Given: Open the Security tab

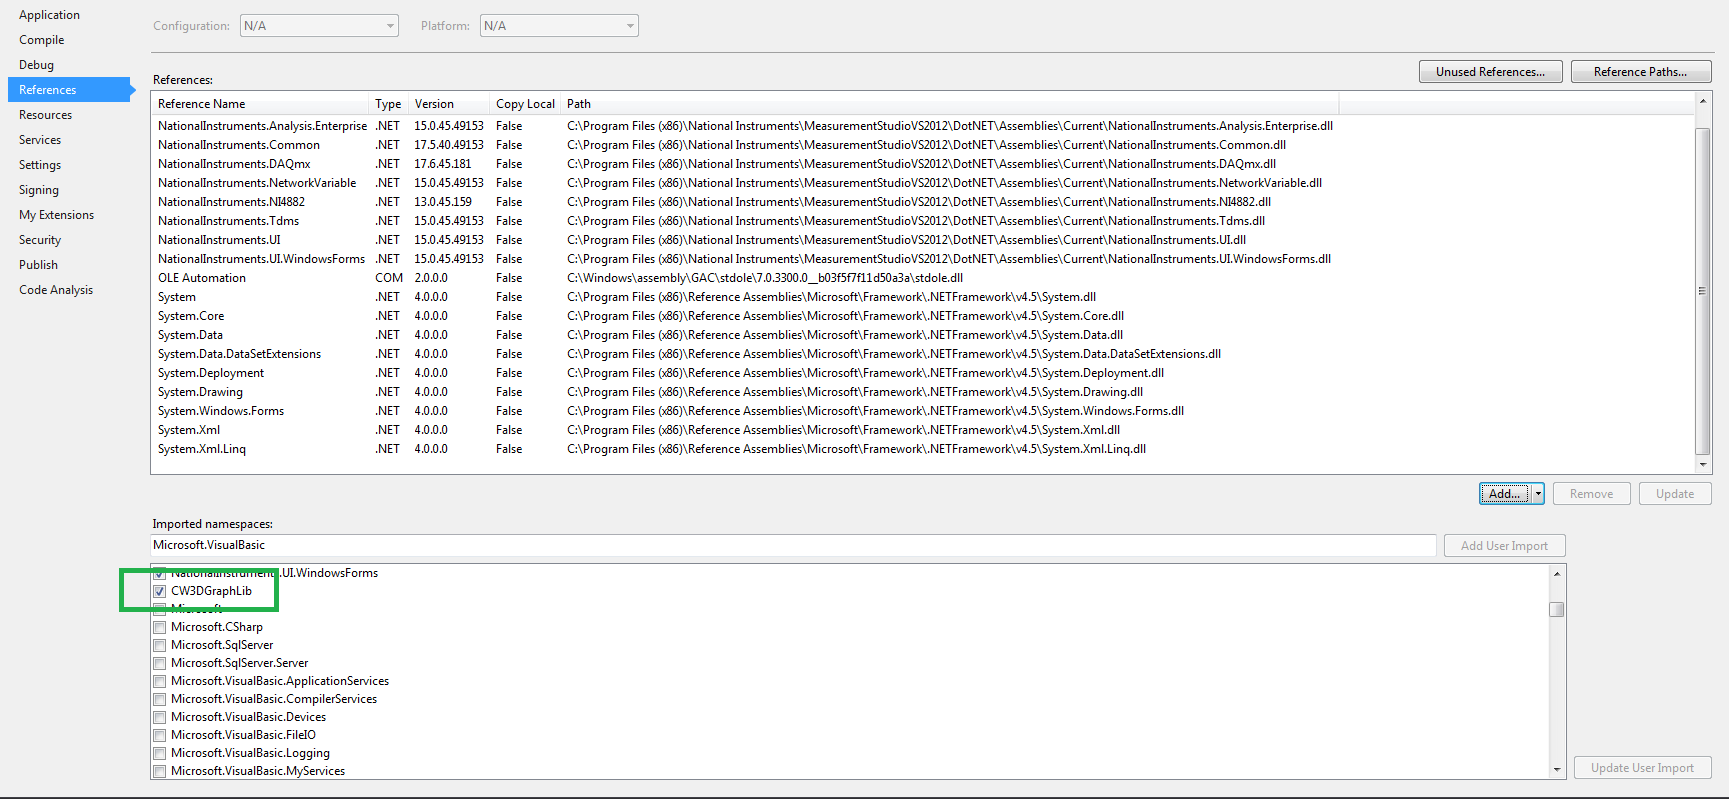Looking at the screenshot, I should tap(40, 240).
